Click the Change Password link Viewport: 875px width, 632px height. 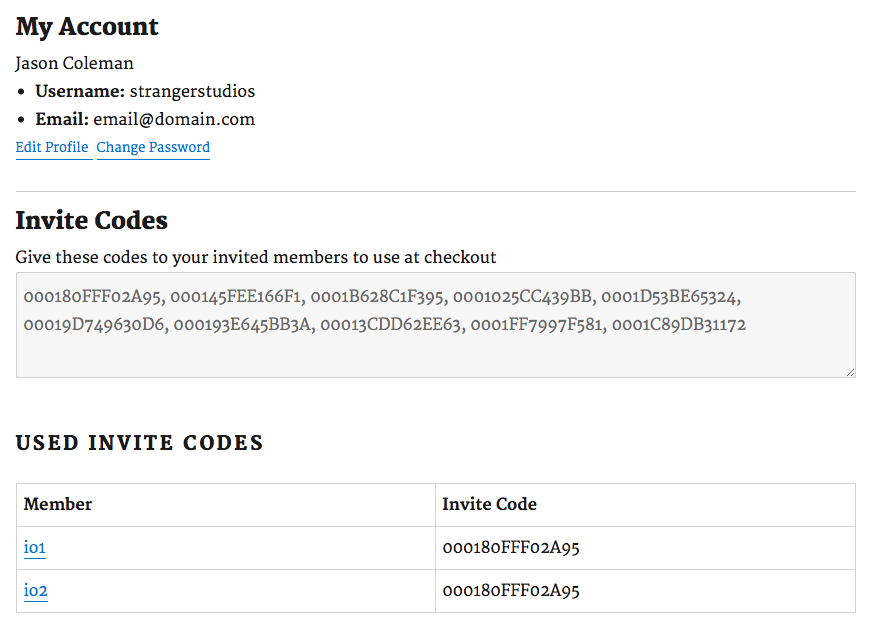153,147
